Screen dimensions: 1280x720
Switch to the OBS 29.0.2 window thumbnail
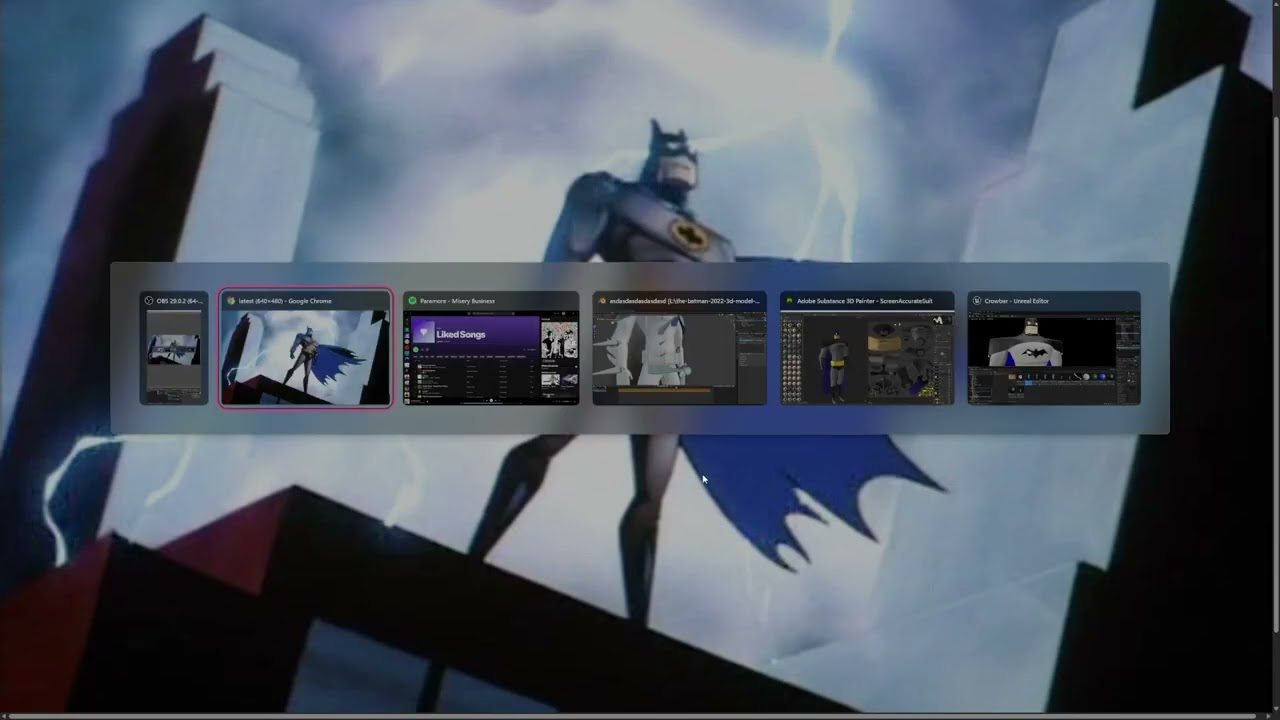tap(174, 348)
